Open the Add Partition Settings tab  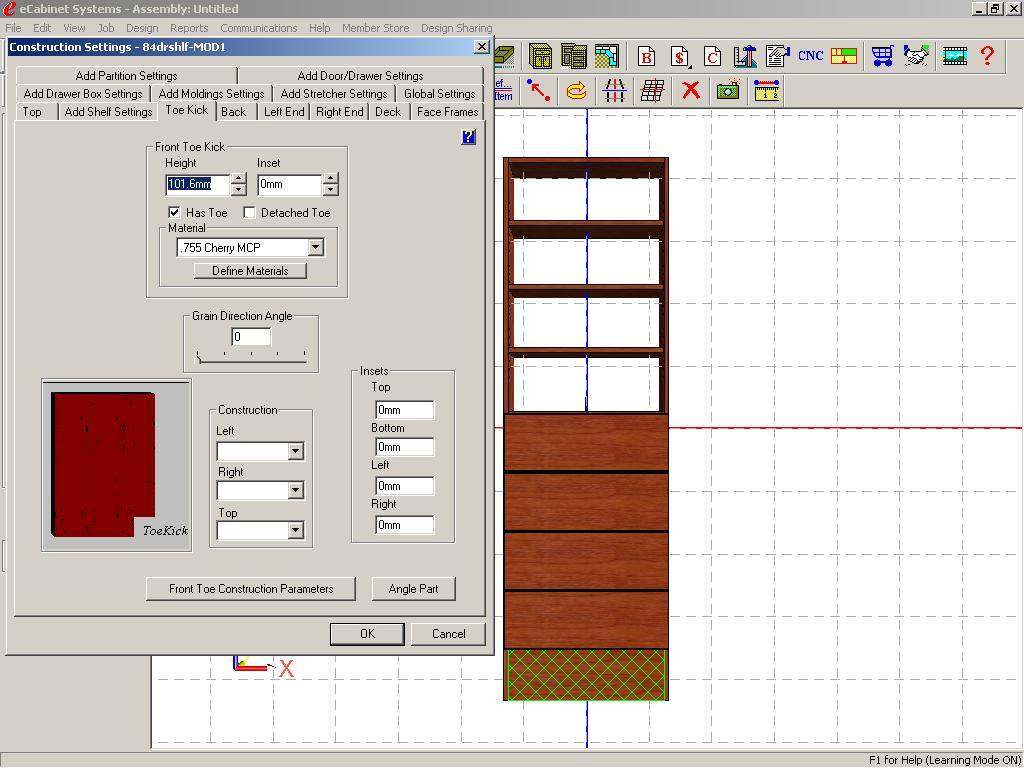coord(127,76)
